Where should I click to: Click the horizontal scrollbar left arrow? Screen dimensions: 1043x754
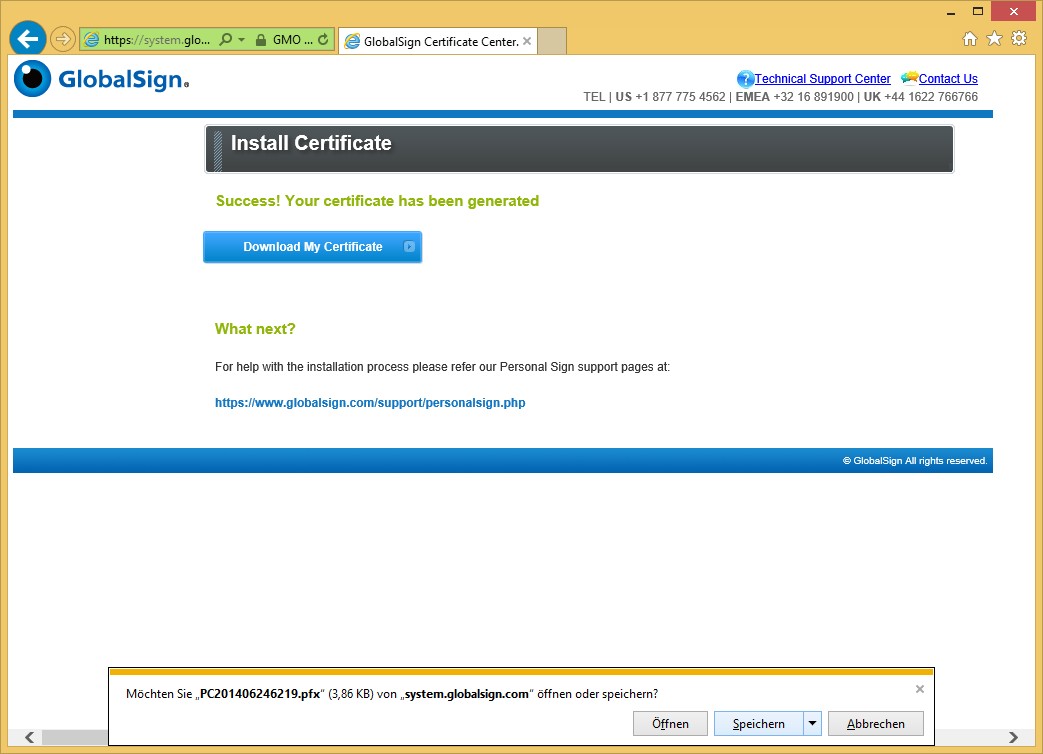click(x=29, y=737)
